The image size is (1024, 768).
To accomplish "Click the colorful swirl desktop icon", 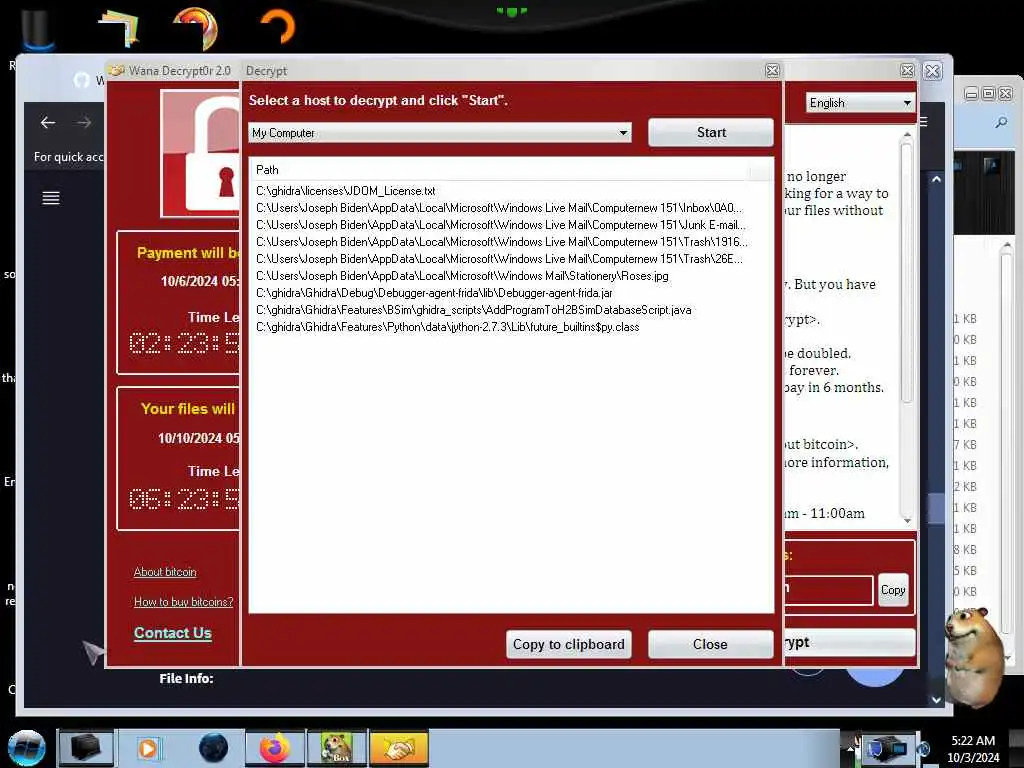I will (196, 27).
